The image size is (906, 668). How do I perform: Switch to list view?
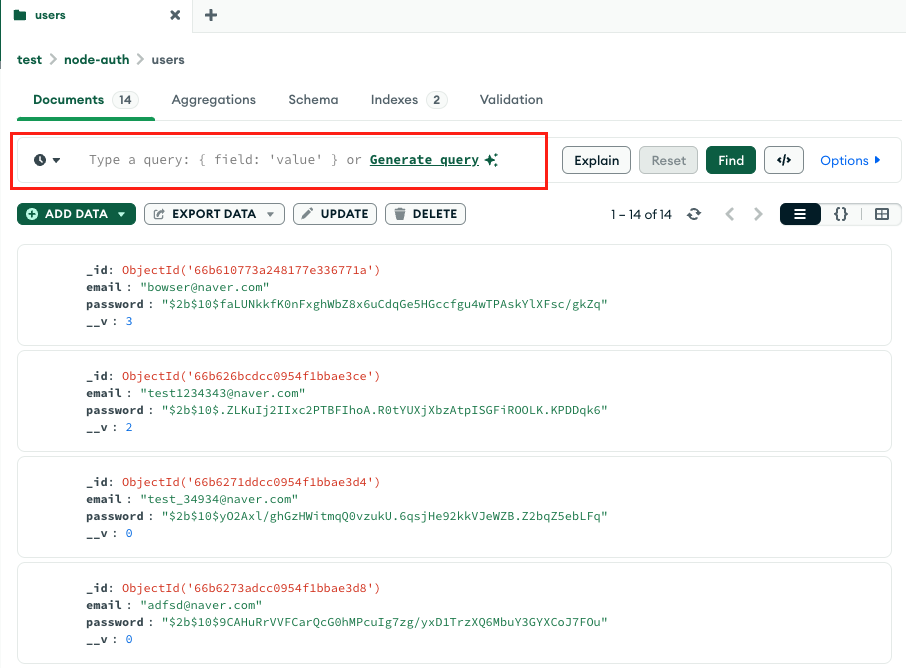tap(800, 214)
